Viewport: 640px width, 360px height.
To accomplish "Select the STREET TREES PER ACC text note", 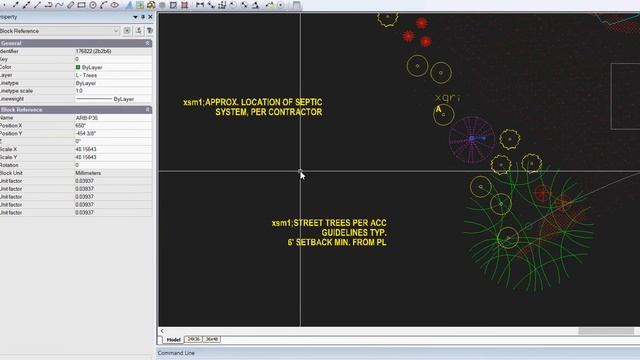I will click(329, 232).
